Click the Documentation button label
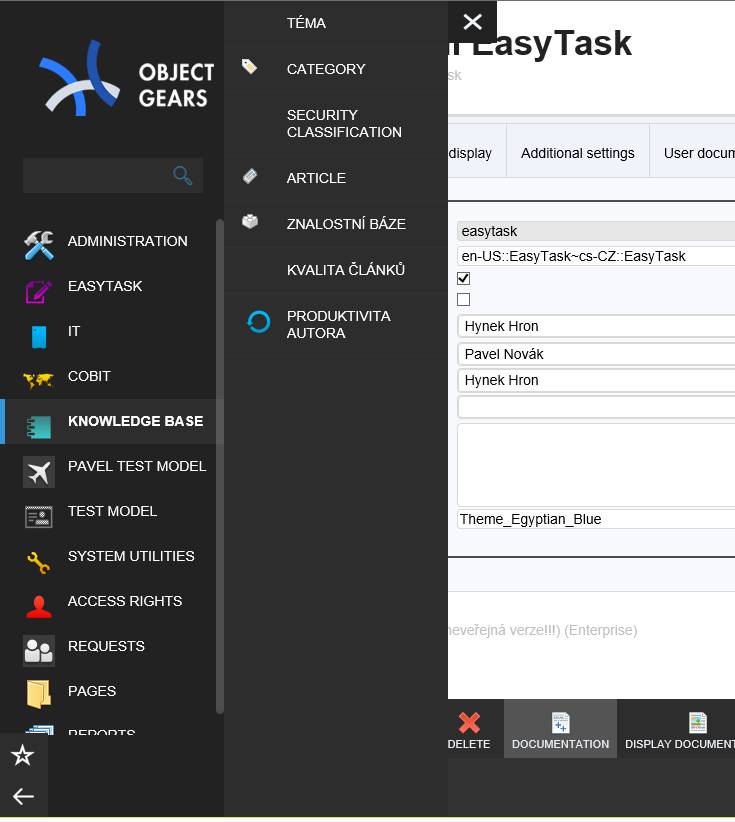 (x=560, y=744)
